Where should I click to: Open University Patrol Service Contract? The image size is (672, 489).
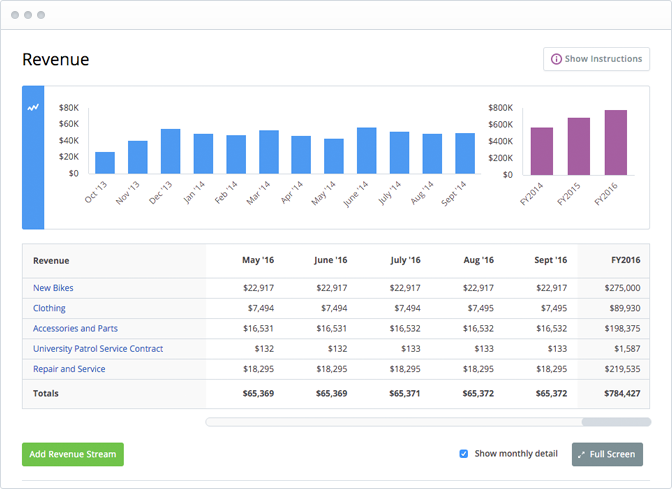pyautogui.click(x=98, y=349)
